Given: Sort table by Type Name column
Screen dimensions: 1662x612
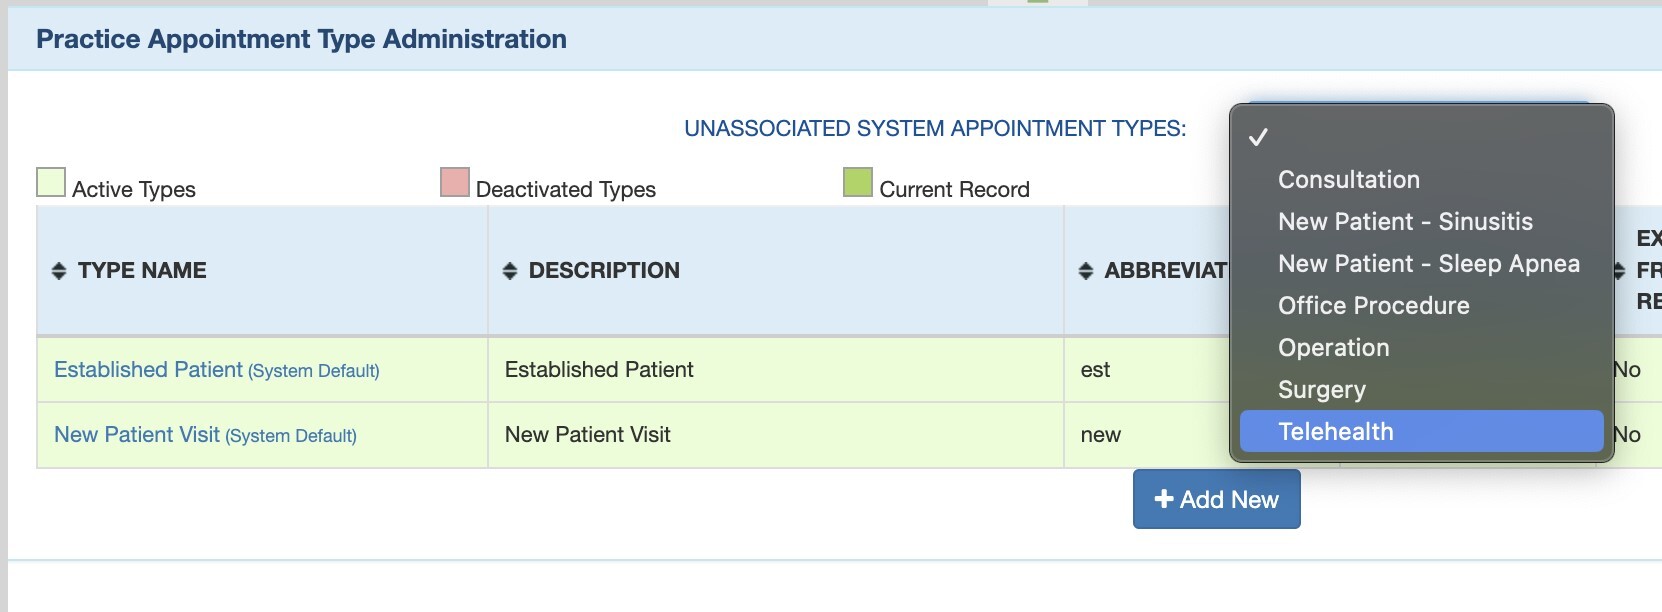Looking at the screenshot, I should 59,271.
